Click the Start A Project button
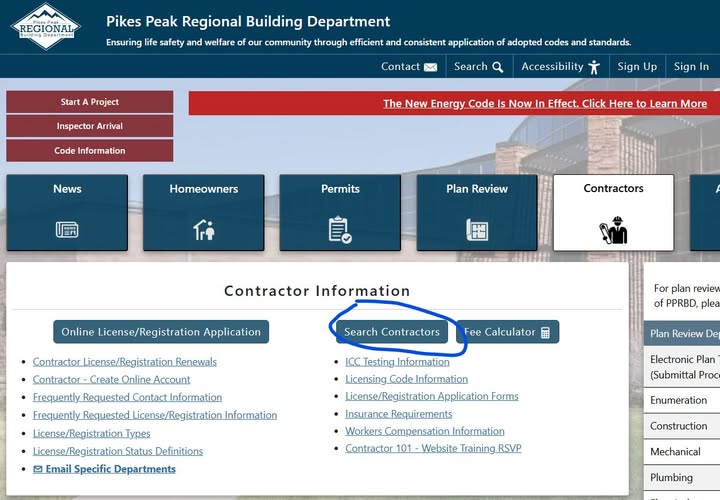 tap(90, 102)
